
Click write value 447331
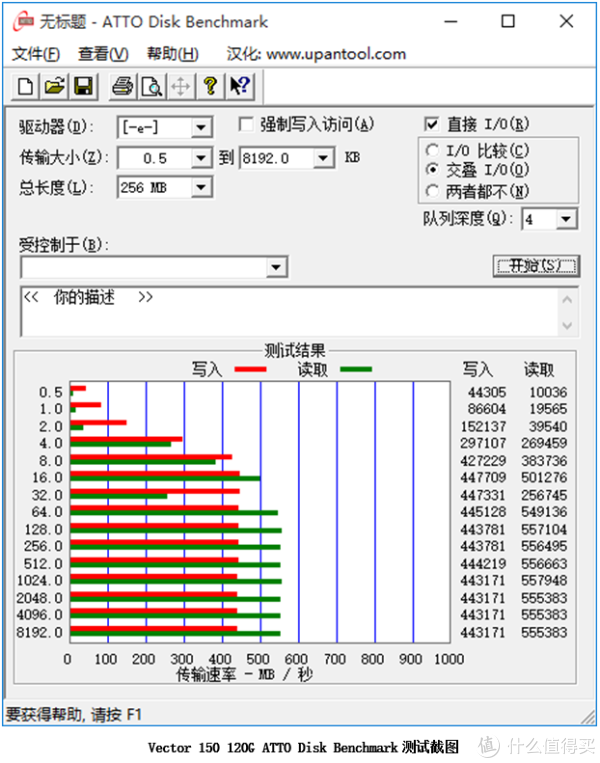tap(483, 495)
